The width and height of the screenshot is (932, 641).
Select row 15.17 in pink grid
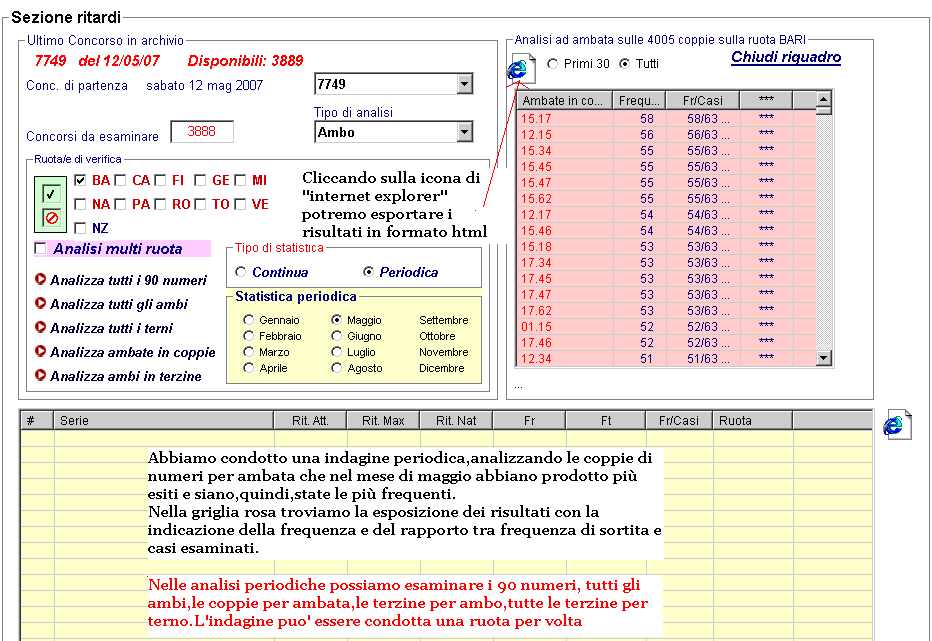[x=666, y=118]
